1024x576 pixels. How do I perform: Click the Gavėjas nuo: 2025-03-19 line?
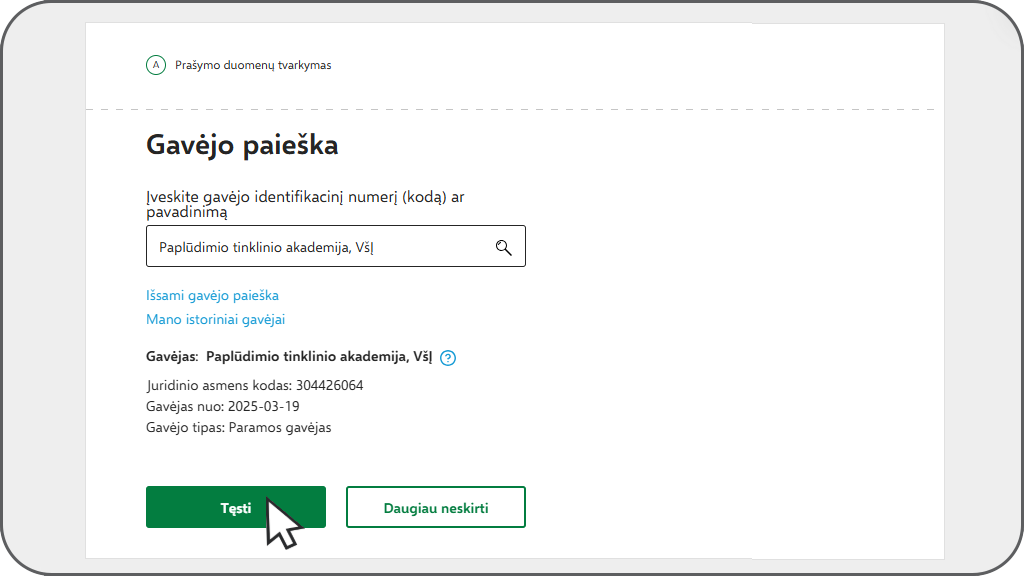point(223,406)
